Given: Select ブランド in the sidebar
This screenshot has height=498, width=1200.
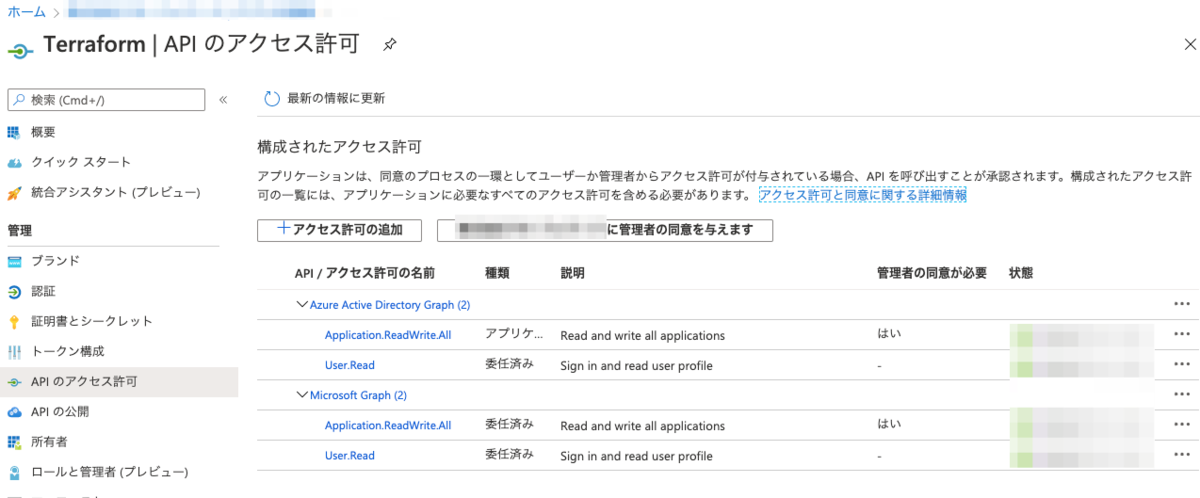Looking at the screenshot, I should pos(55,261).
